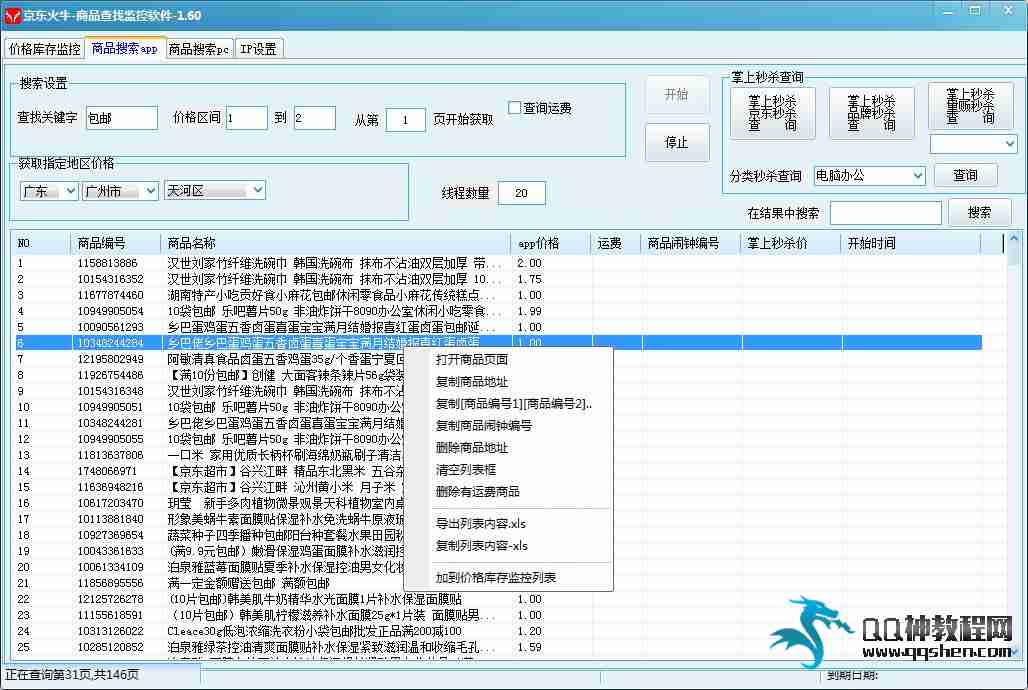Click status text 正在查询第31页,共146页
This screenshot has height=690, width=1028.
tap(71, 675)
